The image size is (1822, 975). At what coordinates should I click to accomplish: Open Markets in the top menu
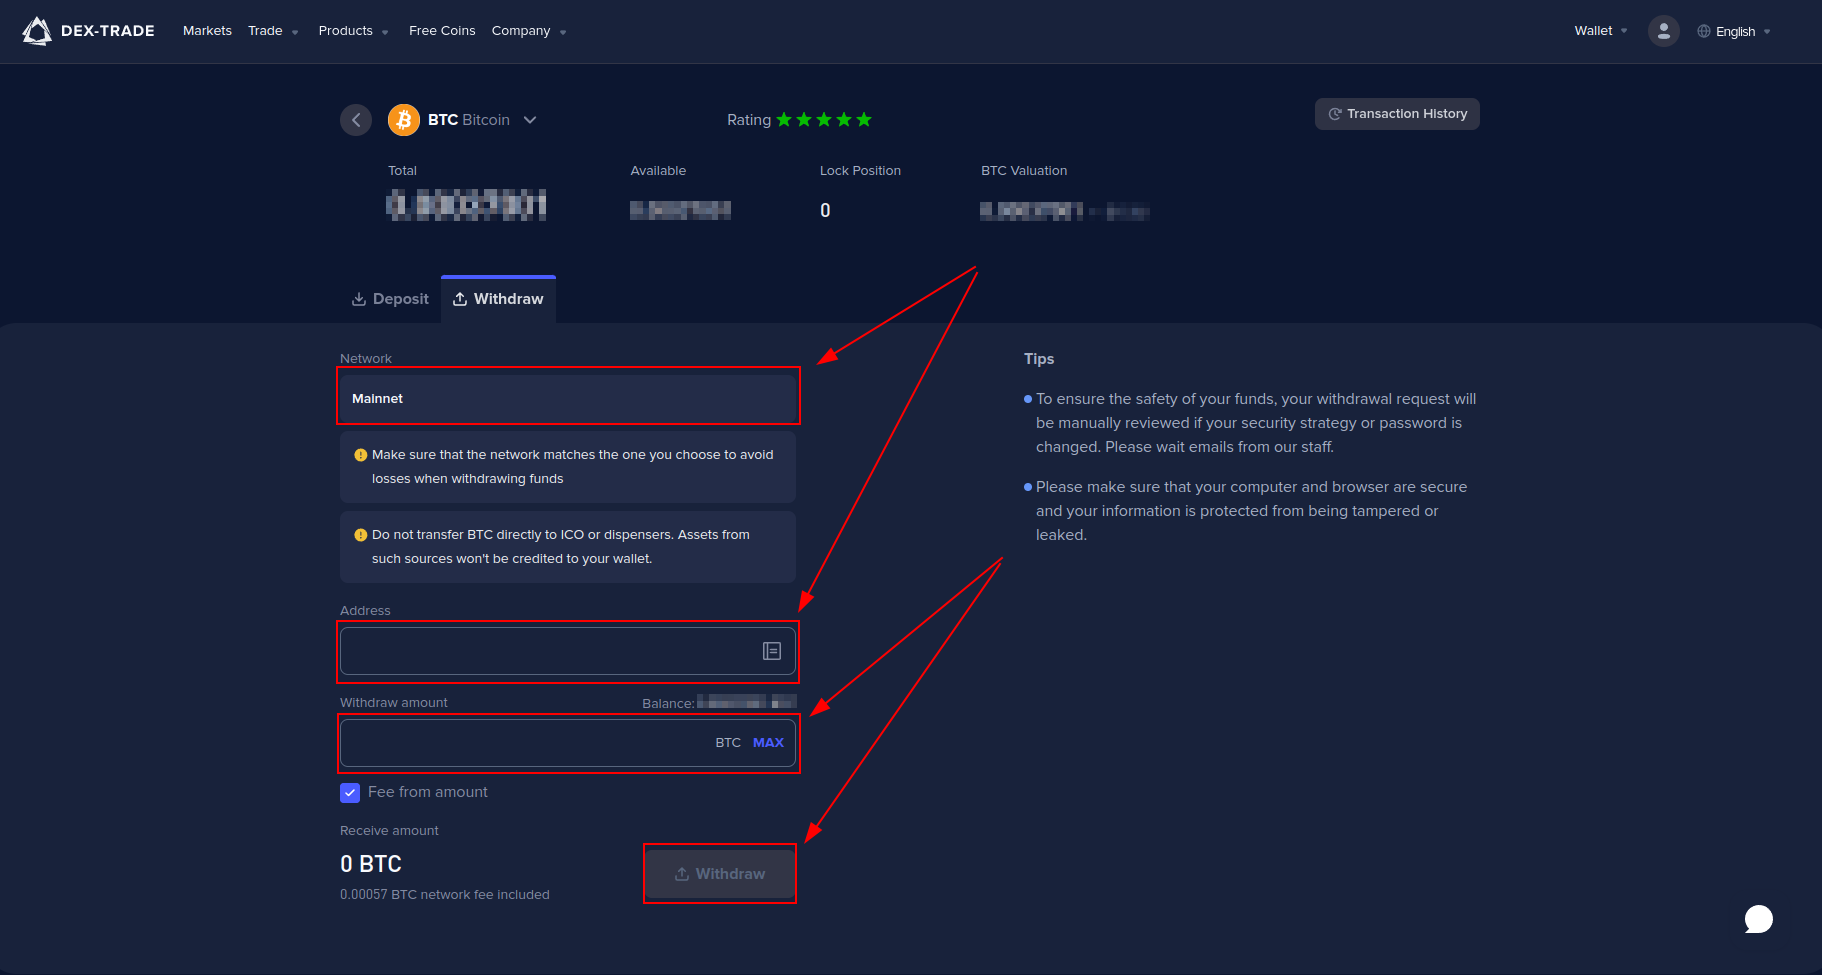click(207, 31)
